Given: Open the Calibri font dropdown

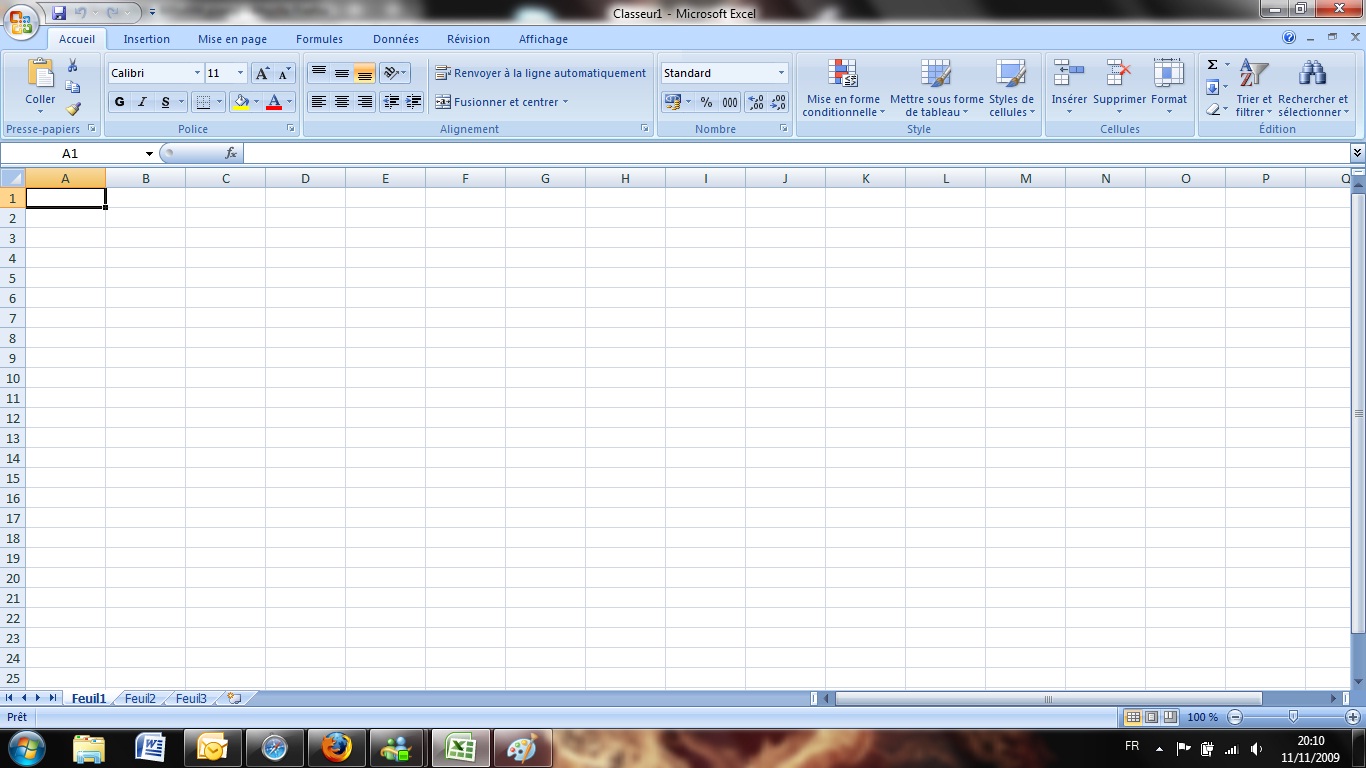Looking at the screenshot, I should [x=196, y=72].
